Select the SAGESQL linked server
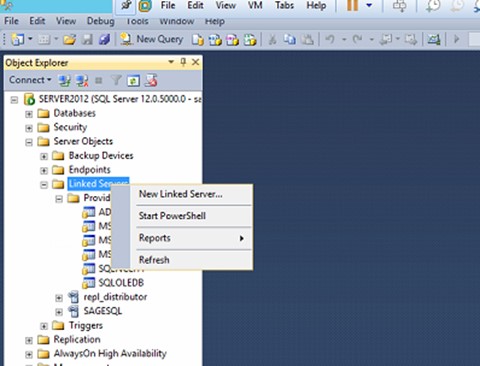The image size is (480, 366). [x=103, y=311]
